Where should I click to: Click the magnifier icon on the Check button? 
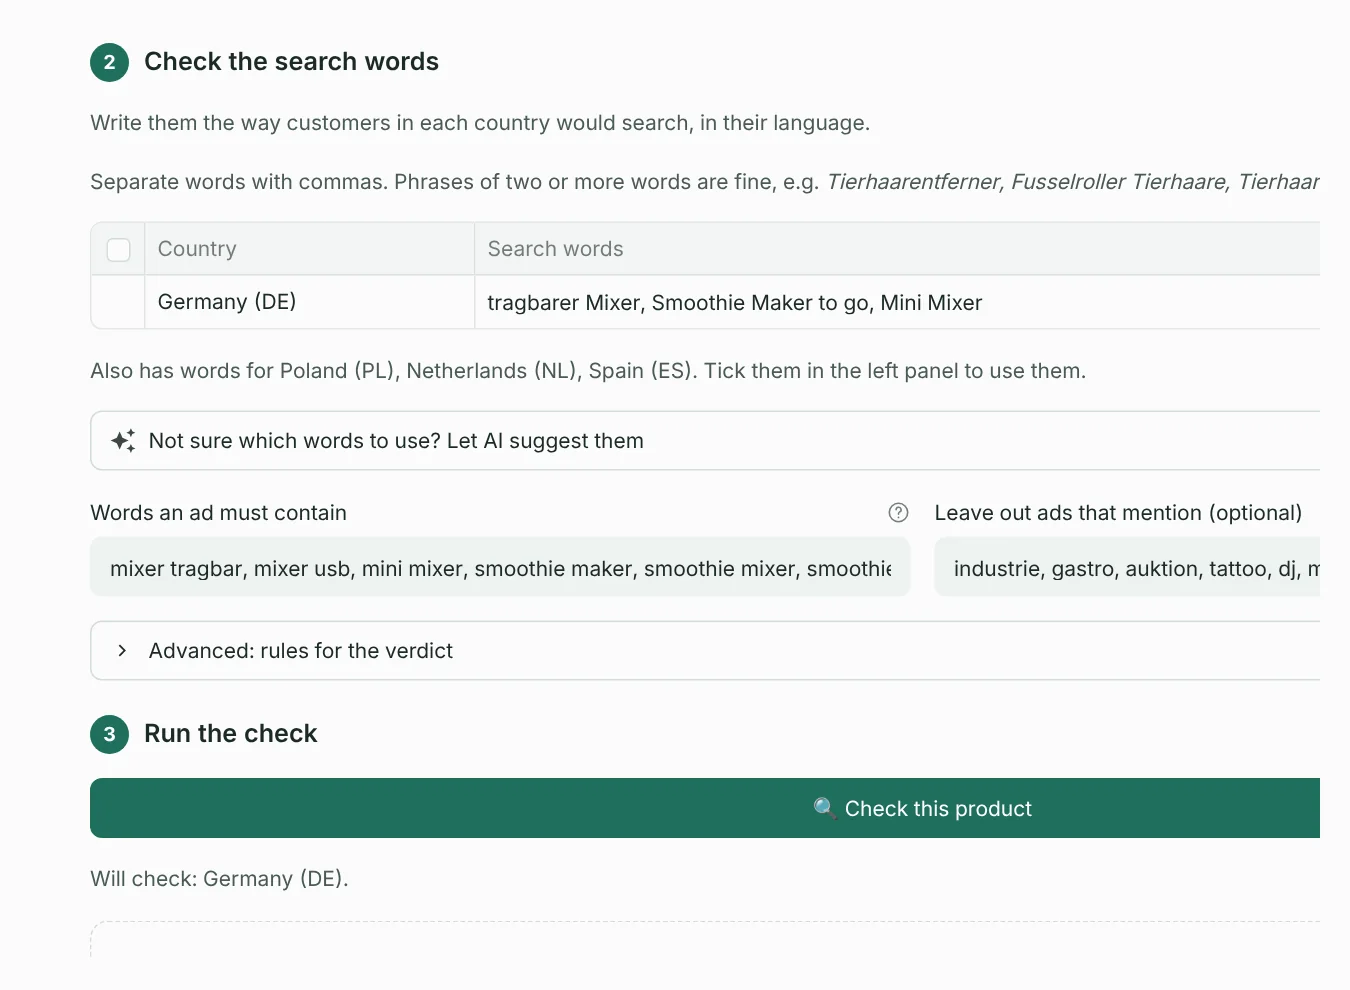pos(825,808)
